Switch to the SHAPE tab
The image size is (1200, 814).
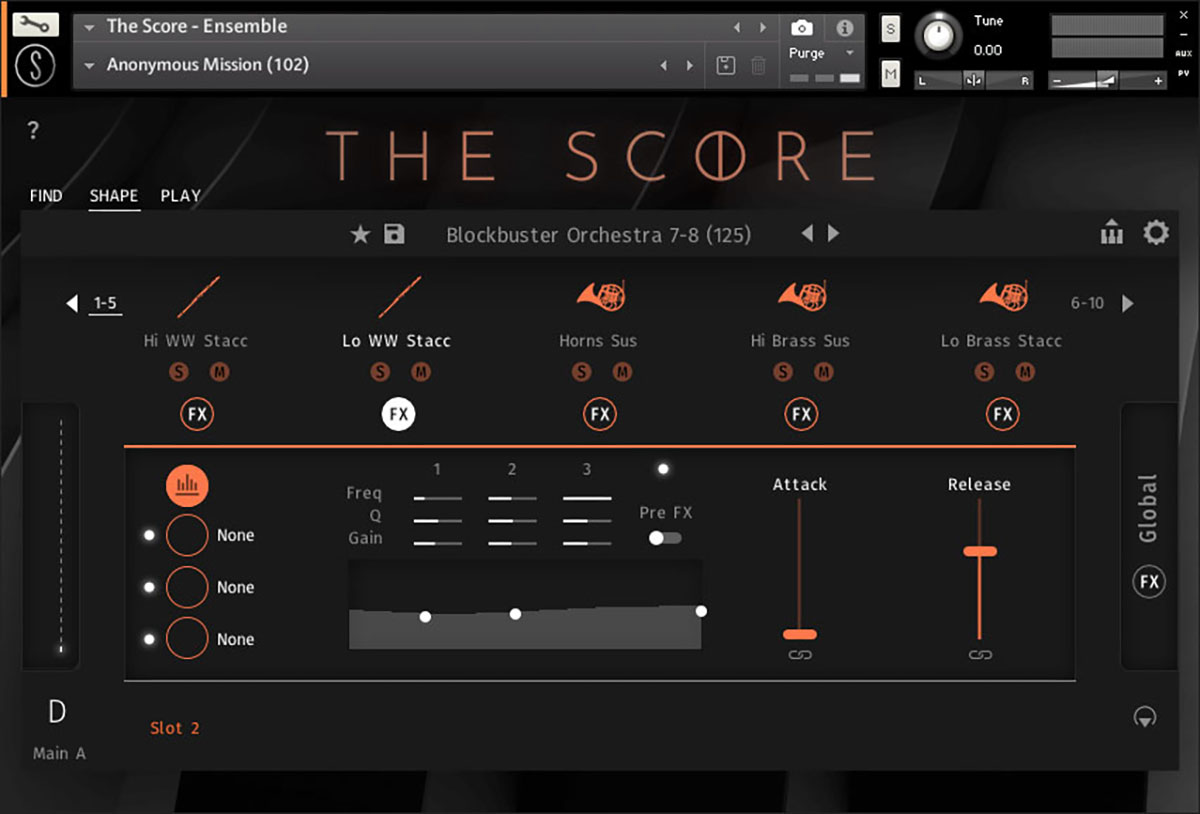[114, 196]
